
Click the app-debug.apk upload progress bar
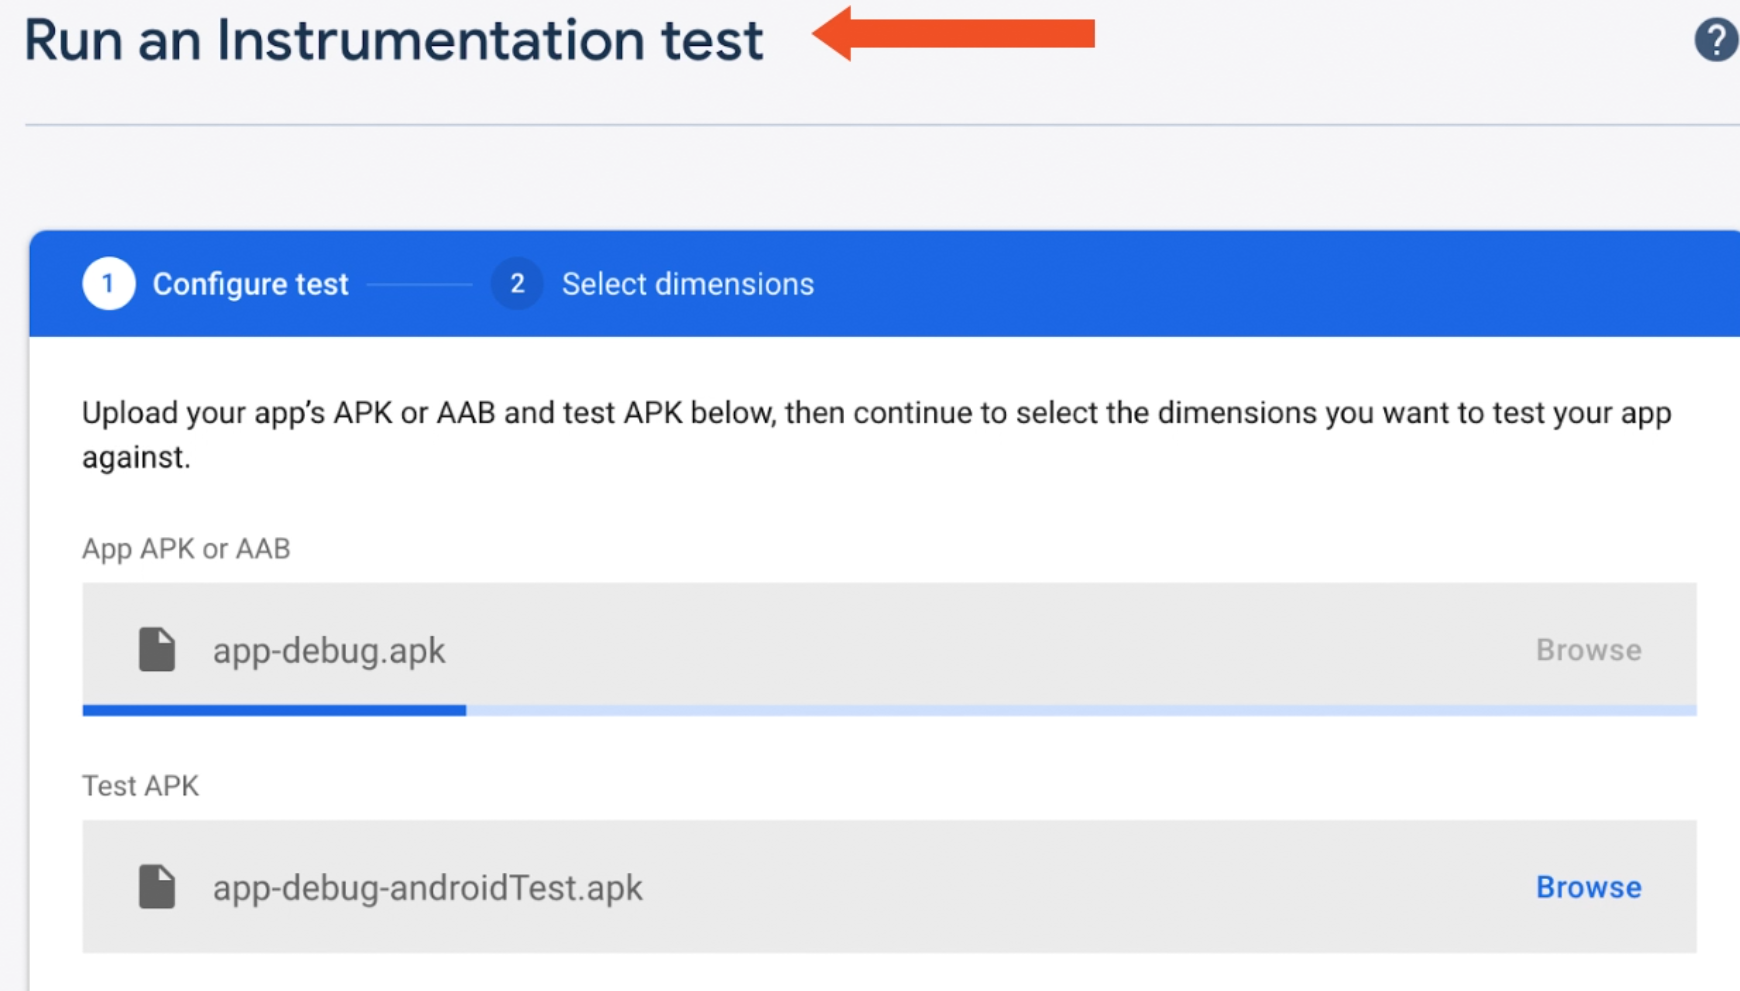pos(274,710)
